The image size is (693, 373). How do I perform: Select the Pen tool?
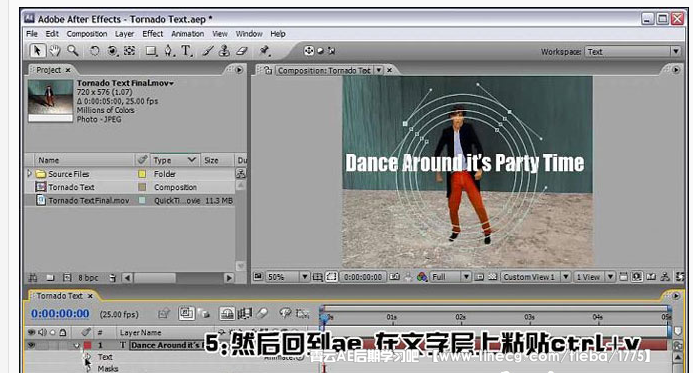(x=168, y=51)
